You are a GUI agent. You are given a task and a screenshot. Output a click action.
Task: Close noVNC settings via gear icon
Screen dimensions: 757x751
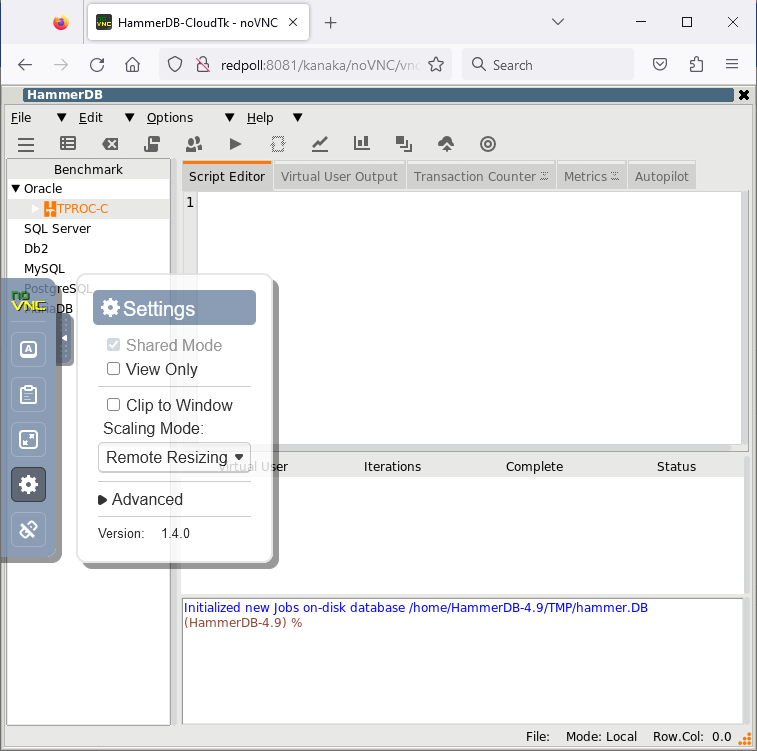coord(28,484)
